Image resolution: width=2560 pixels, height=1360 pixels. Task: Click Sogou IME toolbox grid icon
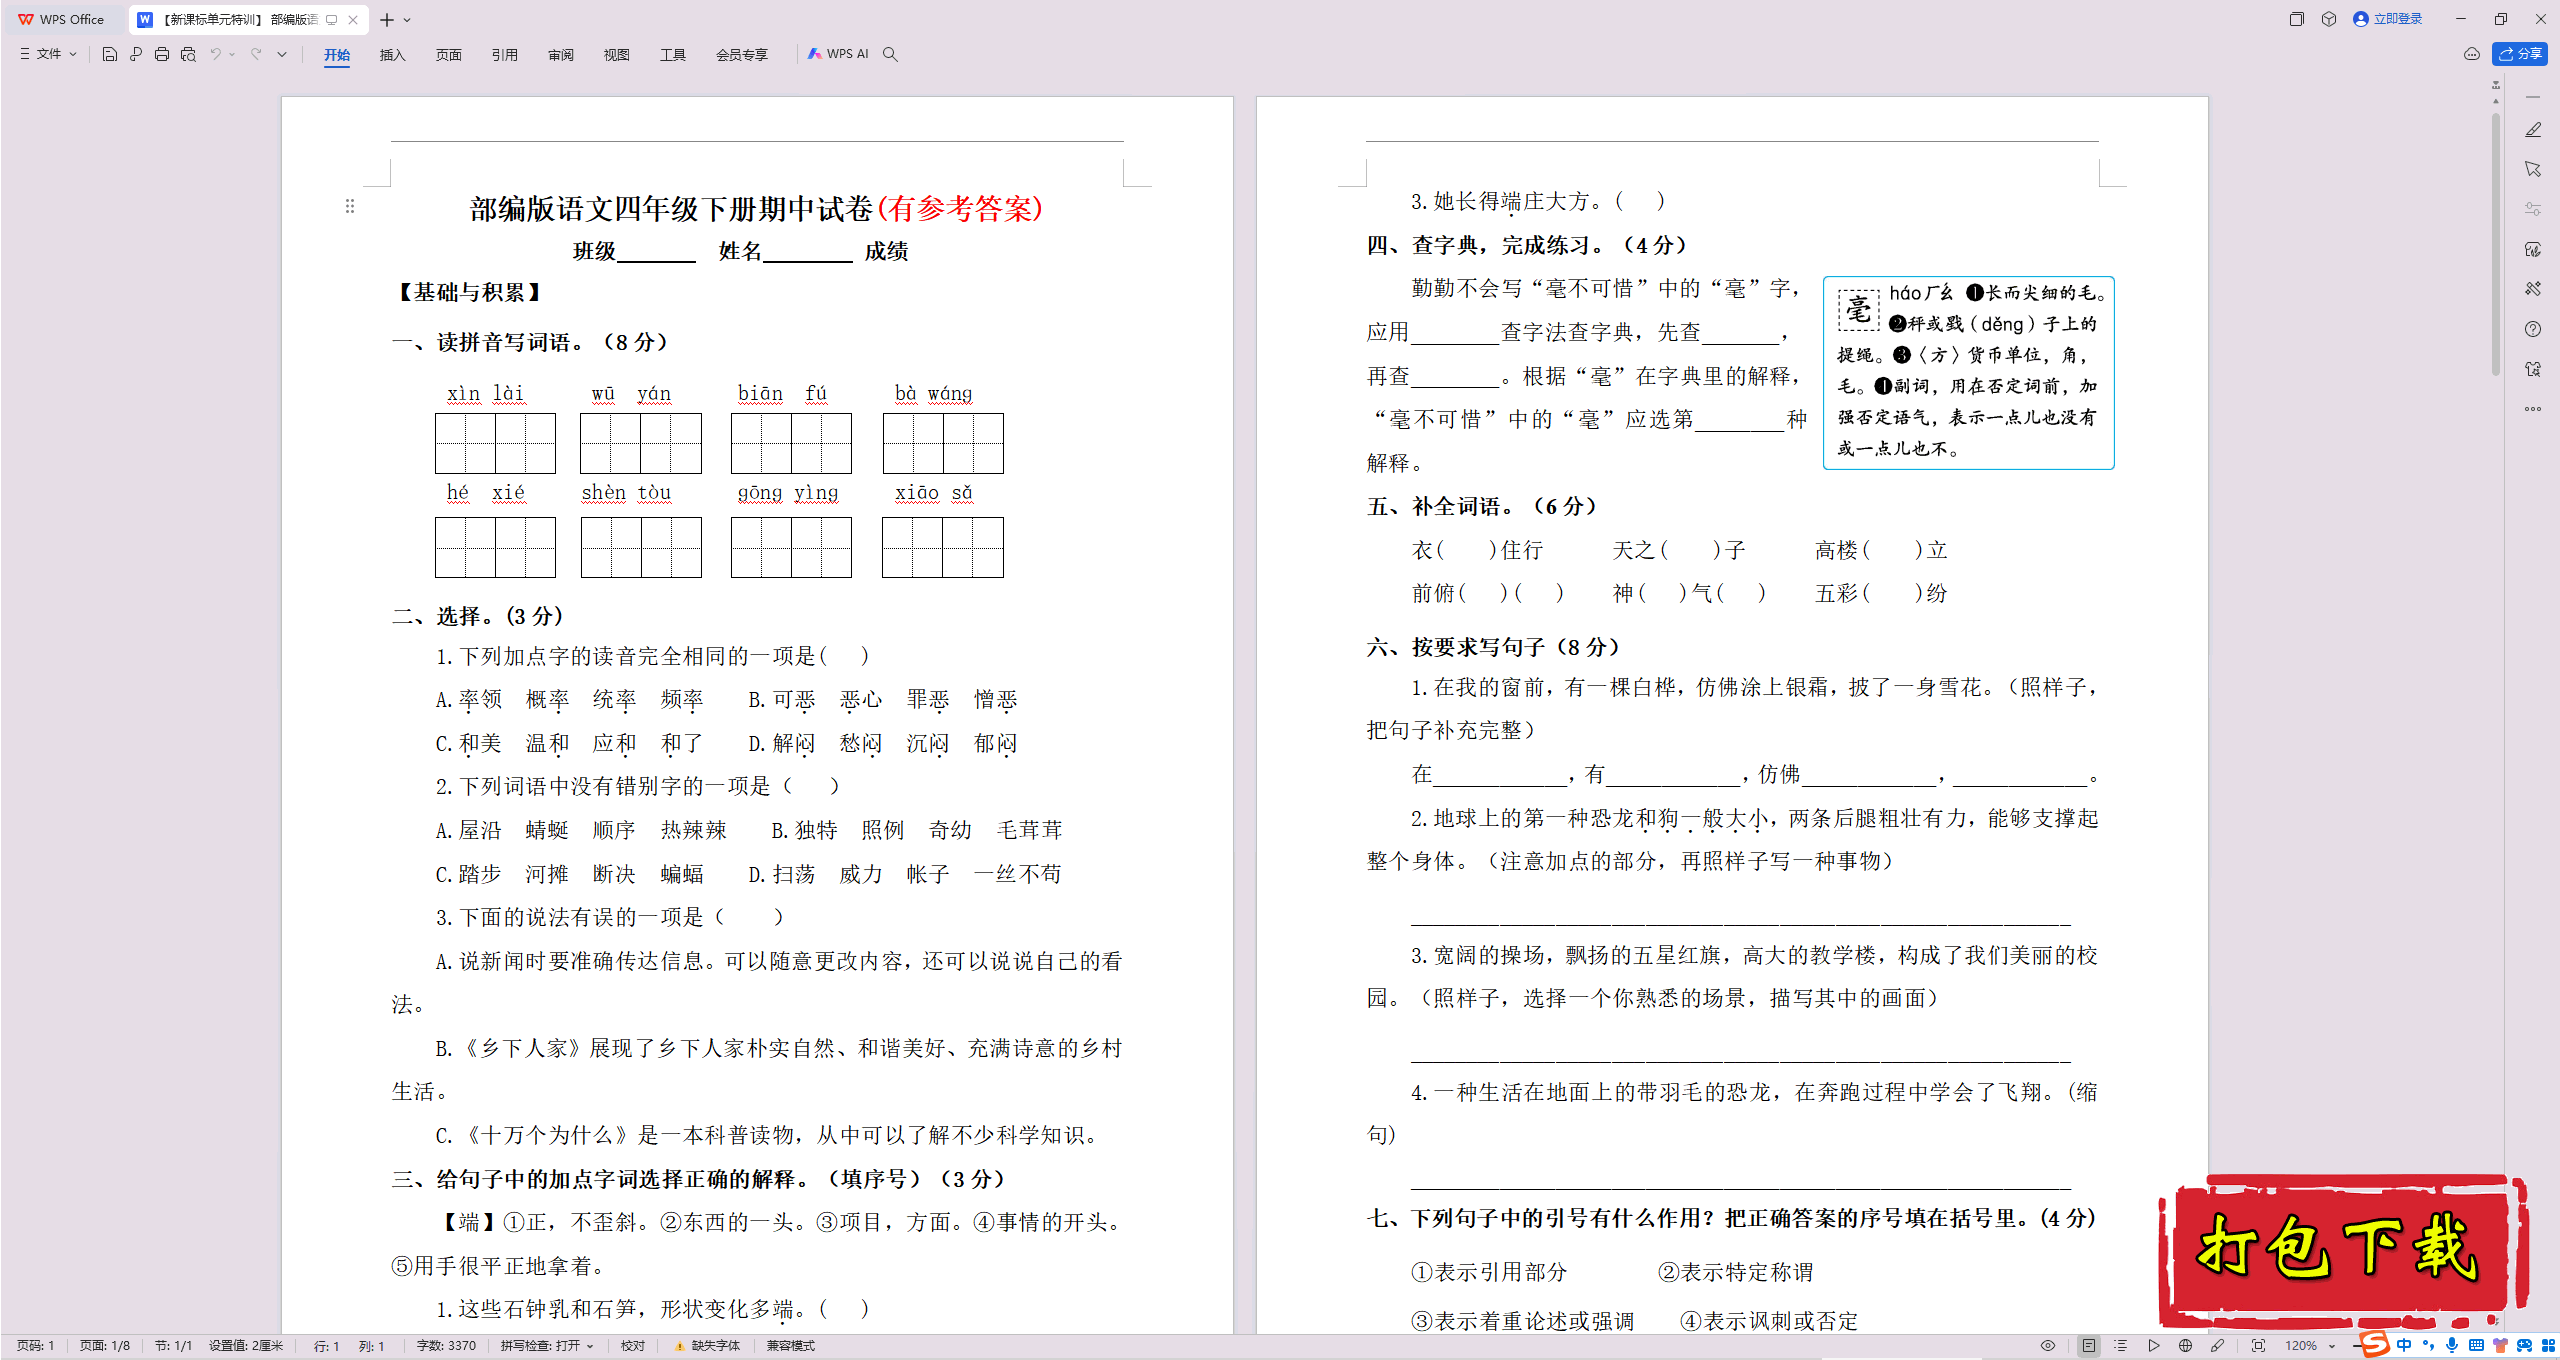coord(2548,1345)
